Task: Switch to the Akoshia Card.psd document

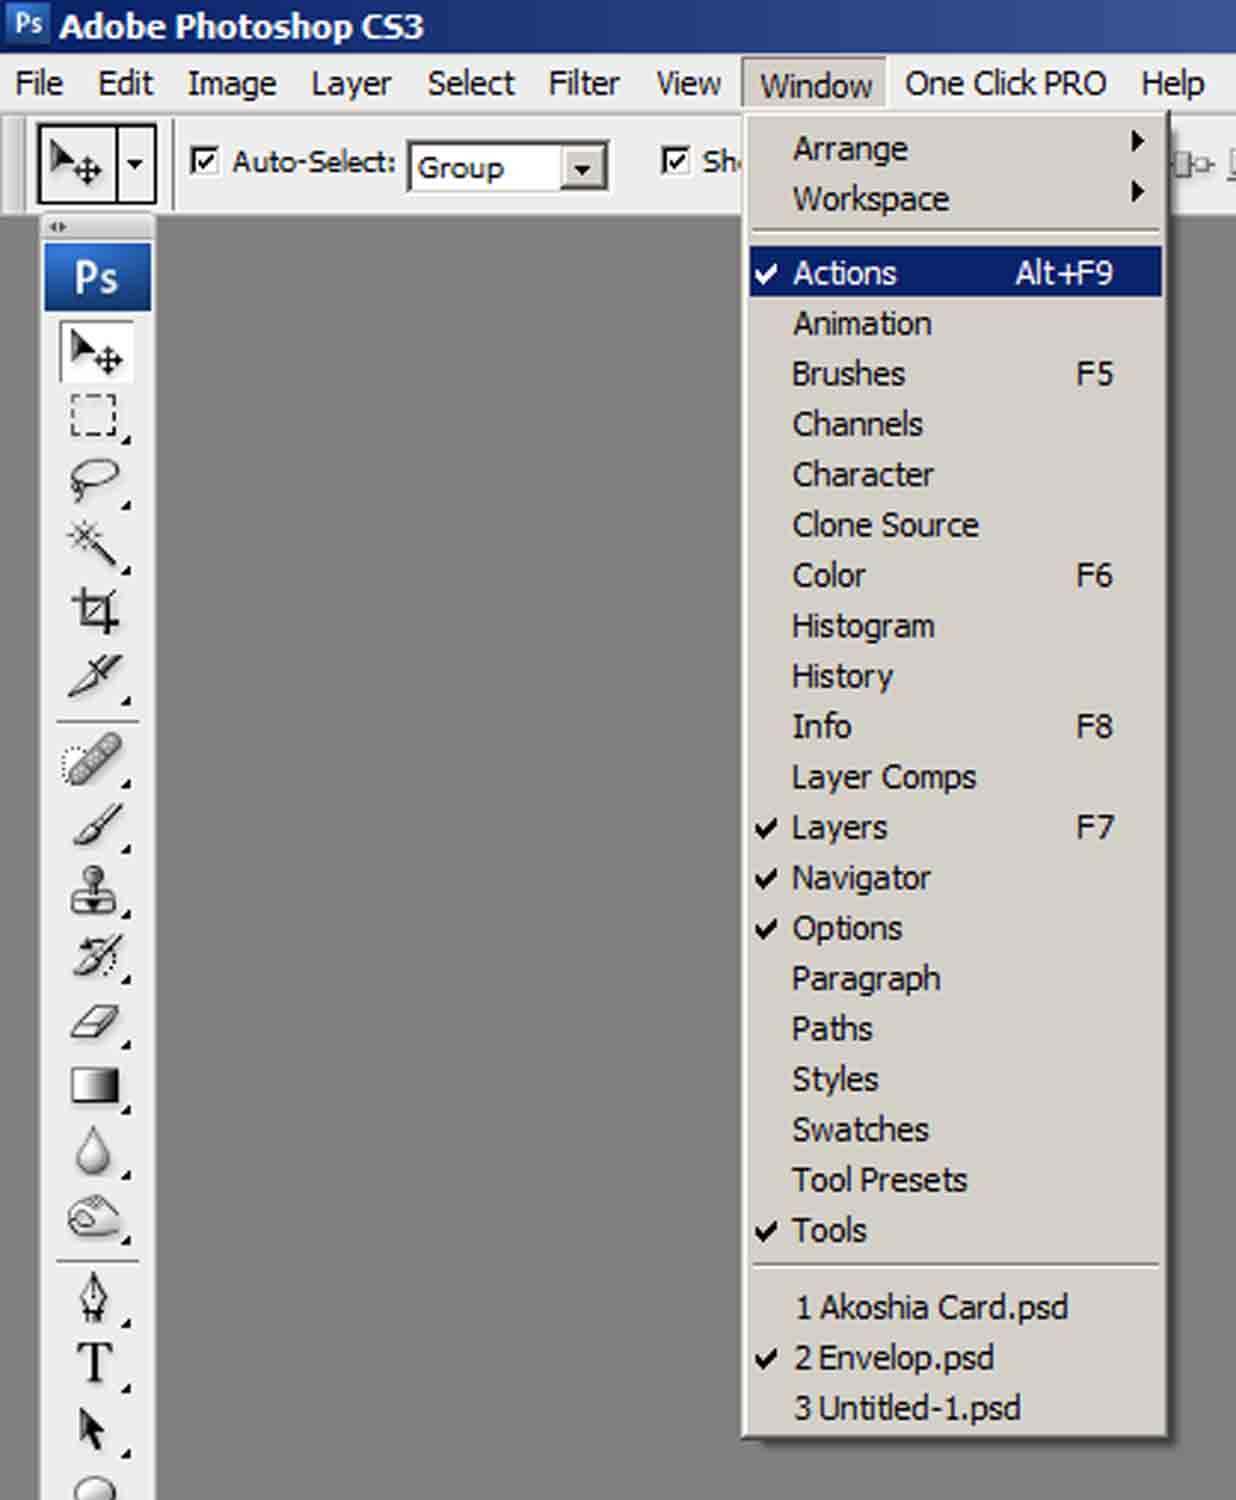Action: 931,1307
